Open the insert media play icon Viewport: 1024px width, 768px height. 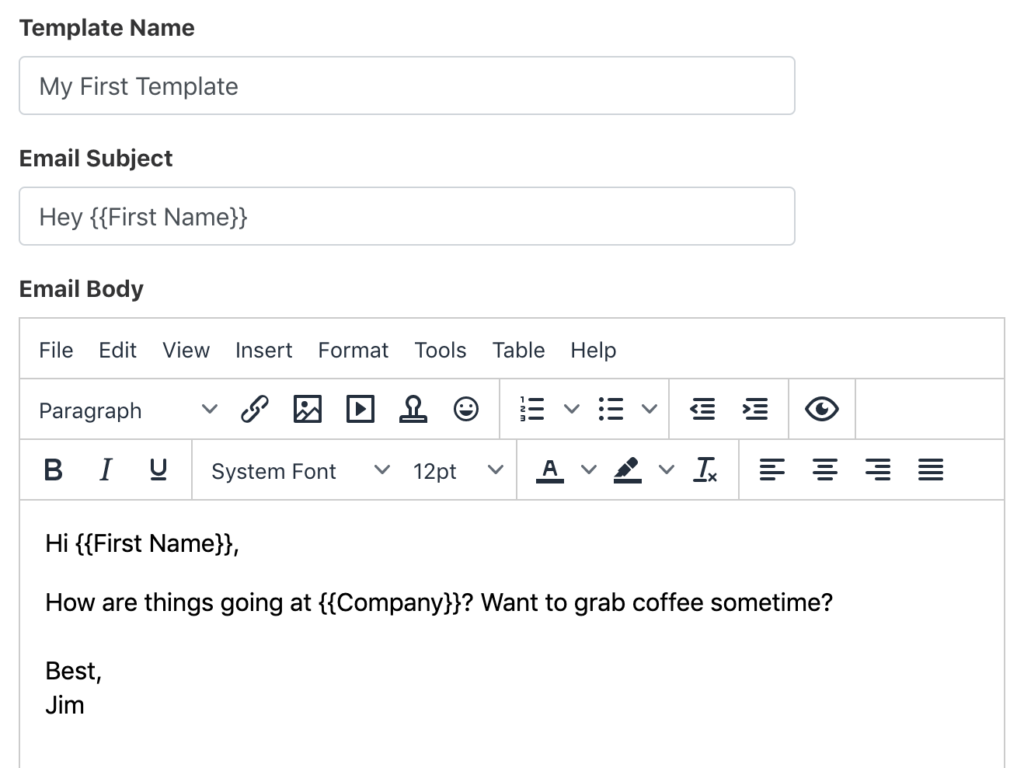click(360, 409)
